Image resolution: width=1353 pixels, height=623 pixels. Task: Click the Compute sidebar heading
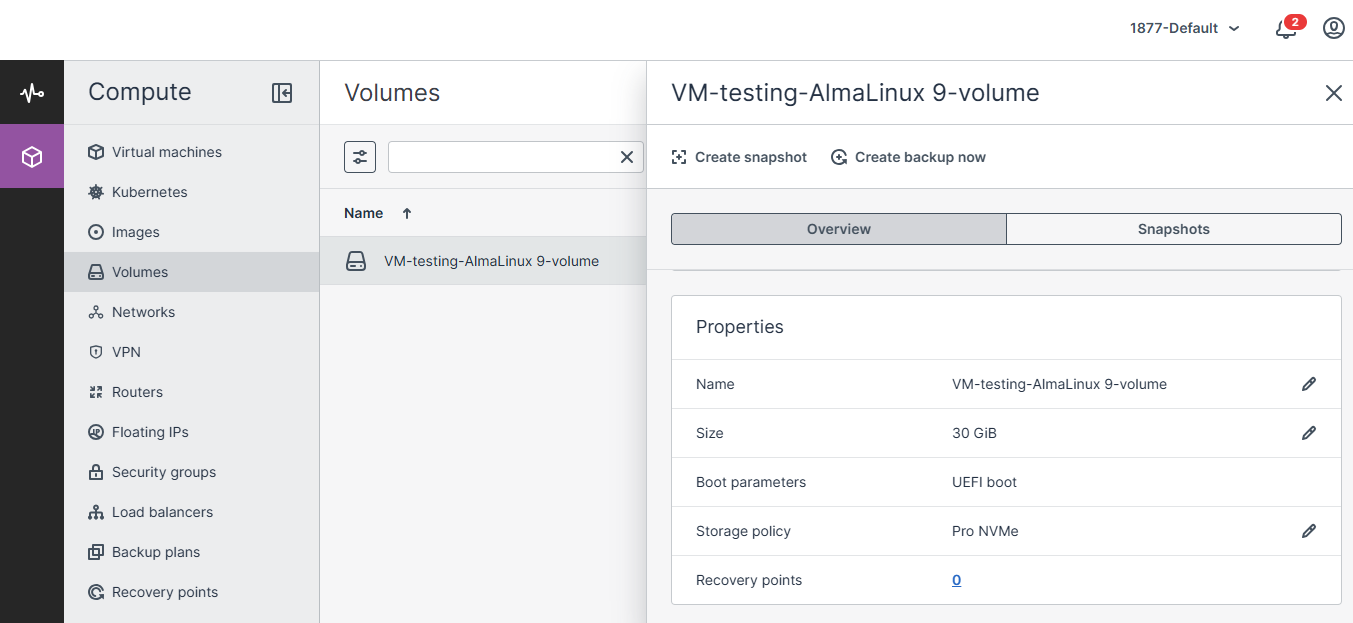(x=140, y=92)
